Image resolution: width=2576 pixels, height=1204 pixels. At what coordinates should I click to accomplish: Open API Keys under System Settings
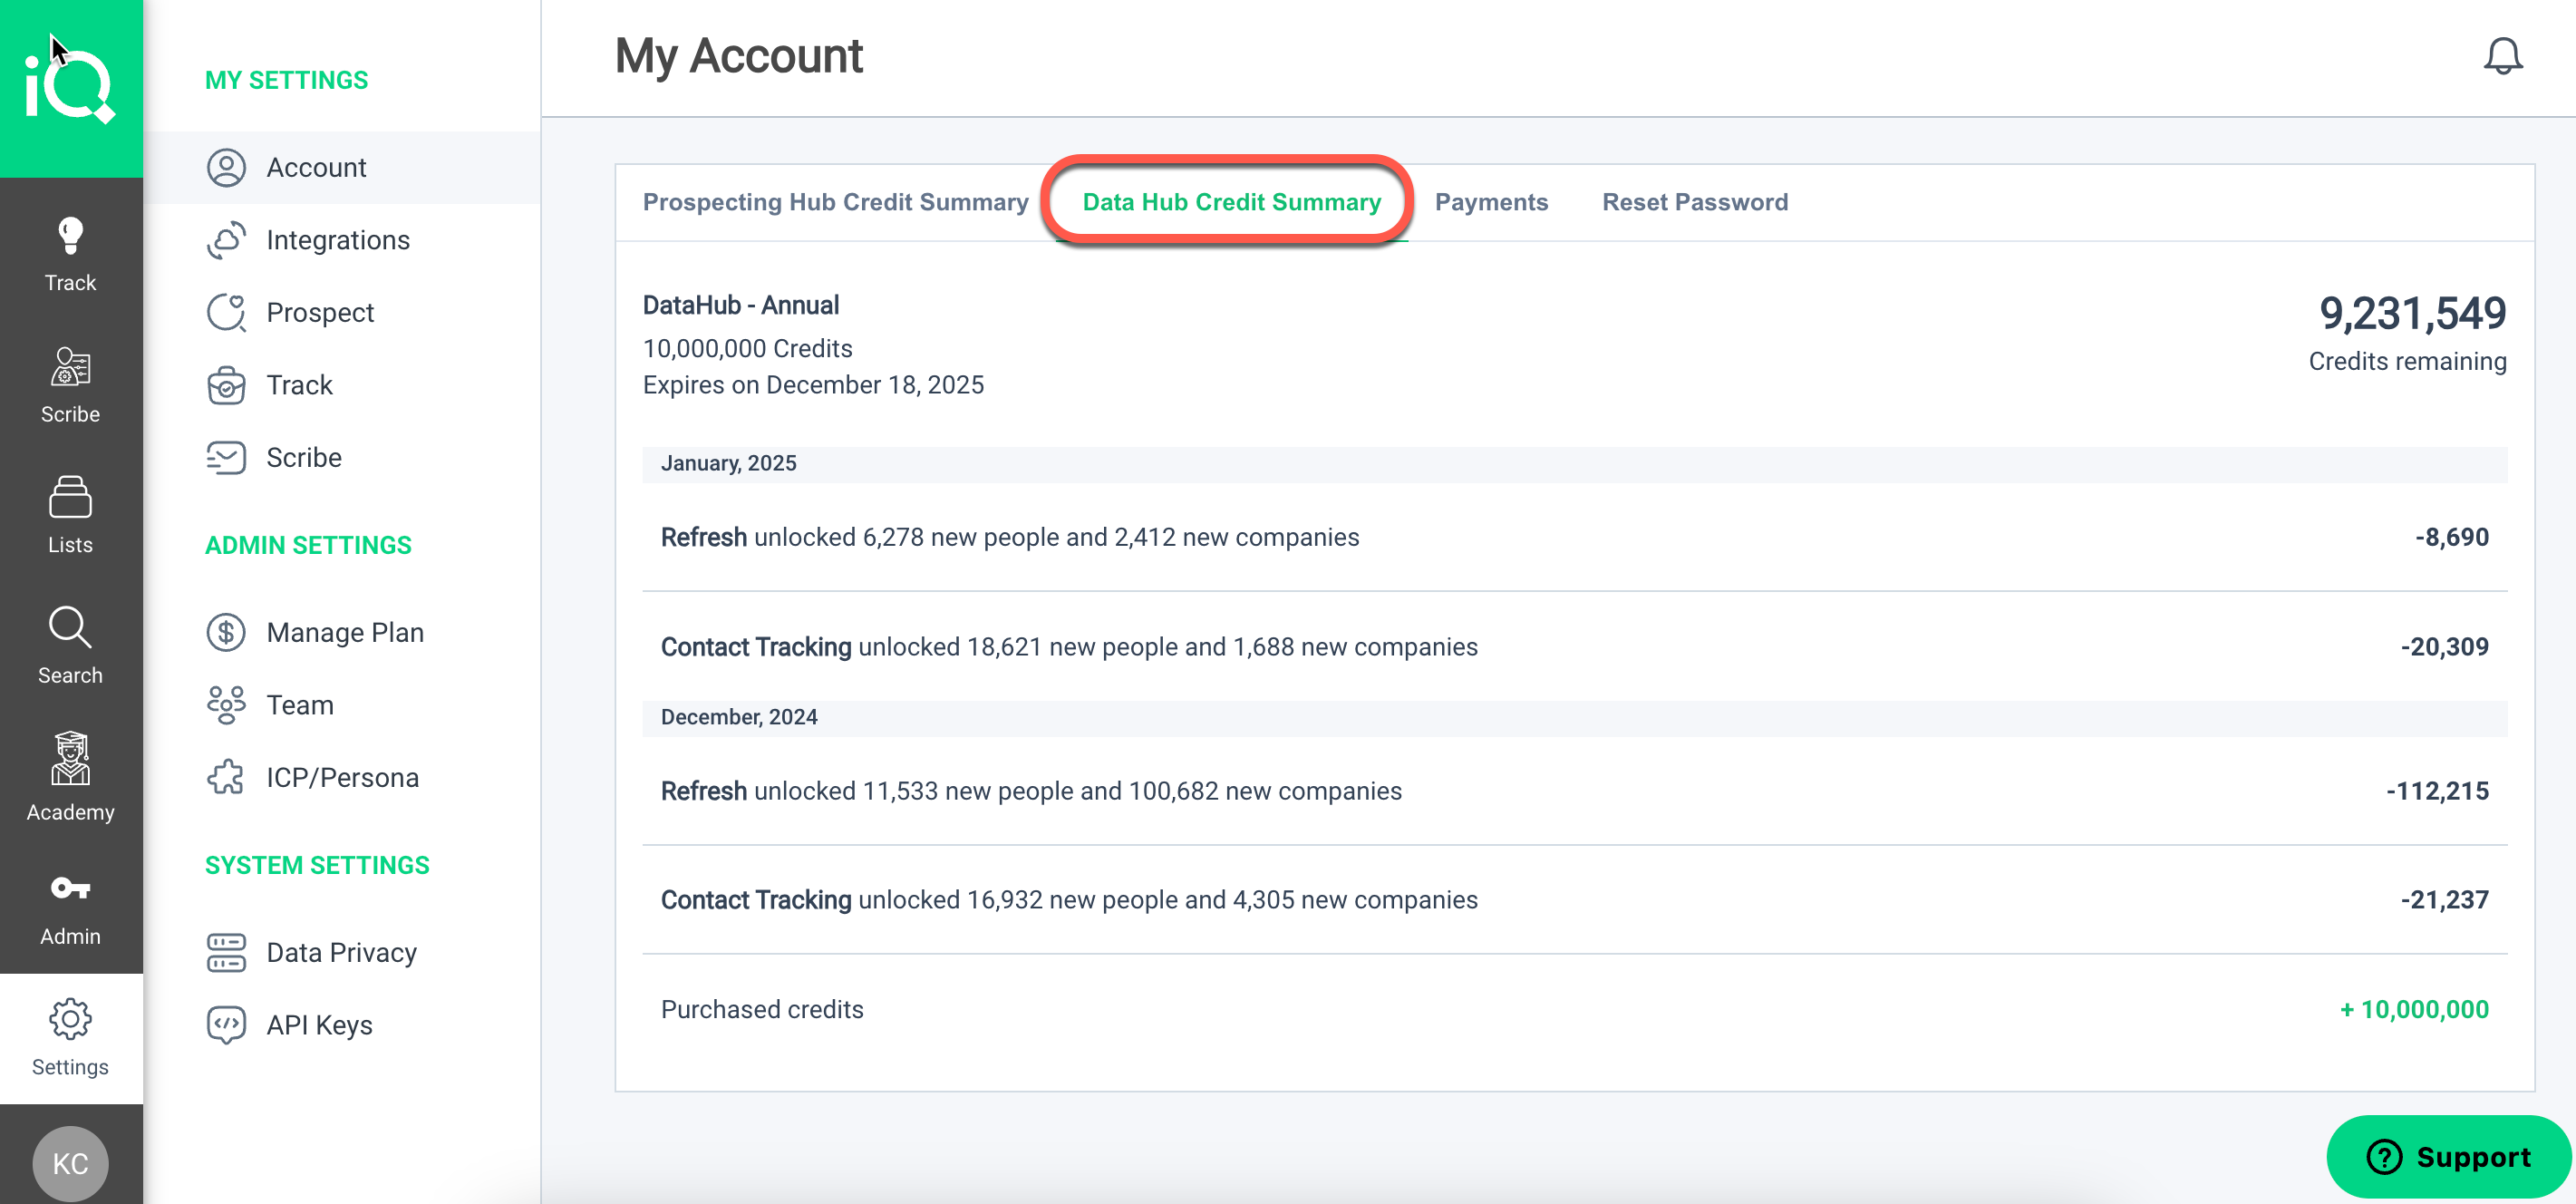point(319,1025)
